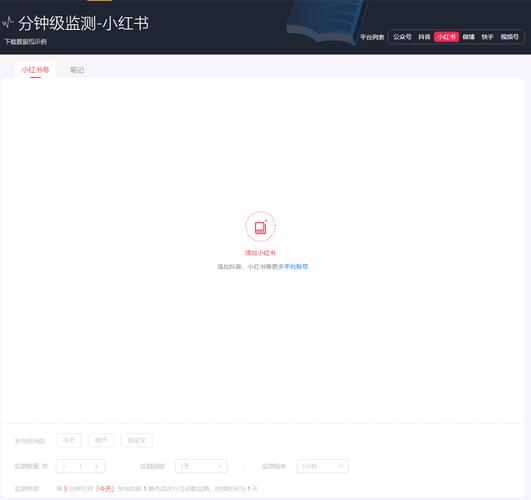Increase 监测数量 with the plus button
Screen dimensions: 531x500
point(97,466)
